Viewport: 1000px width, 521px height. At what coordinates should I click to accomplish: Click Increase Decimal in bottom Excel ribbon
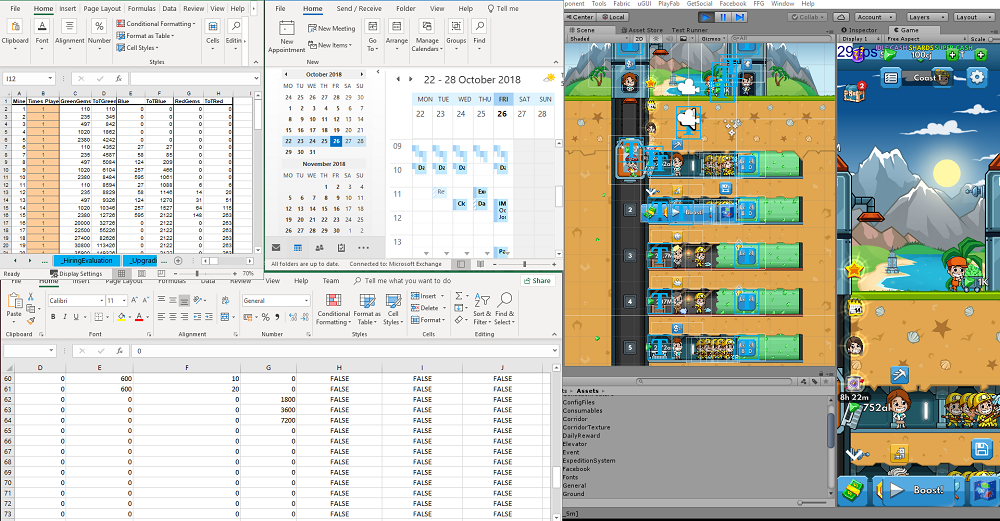coord(293,317)
